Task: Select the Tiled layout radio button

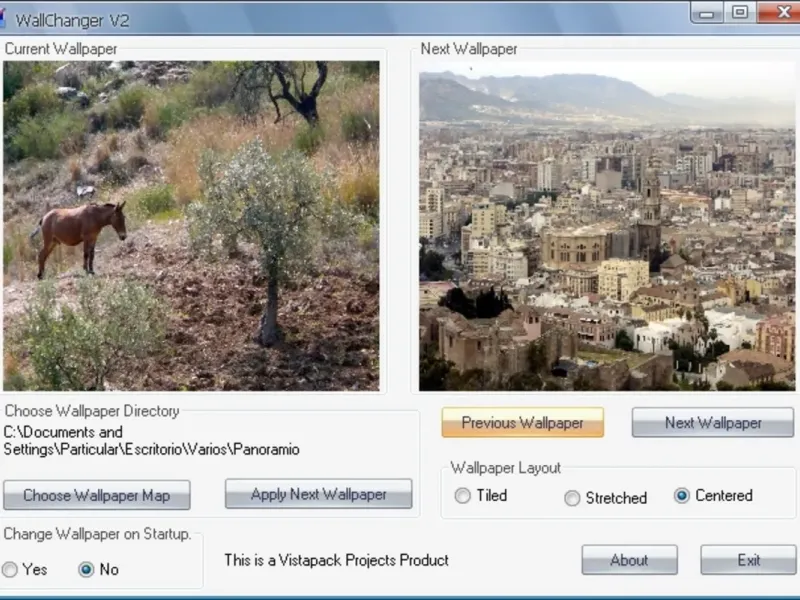Action: 463,495
